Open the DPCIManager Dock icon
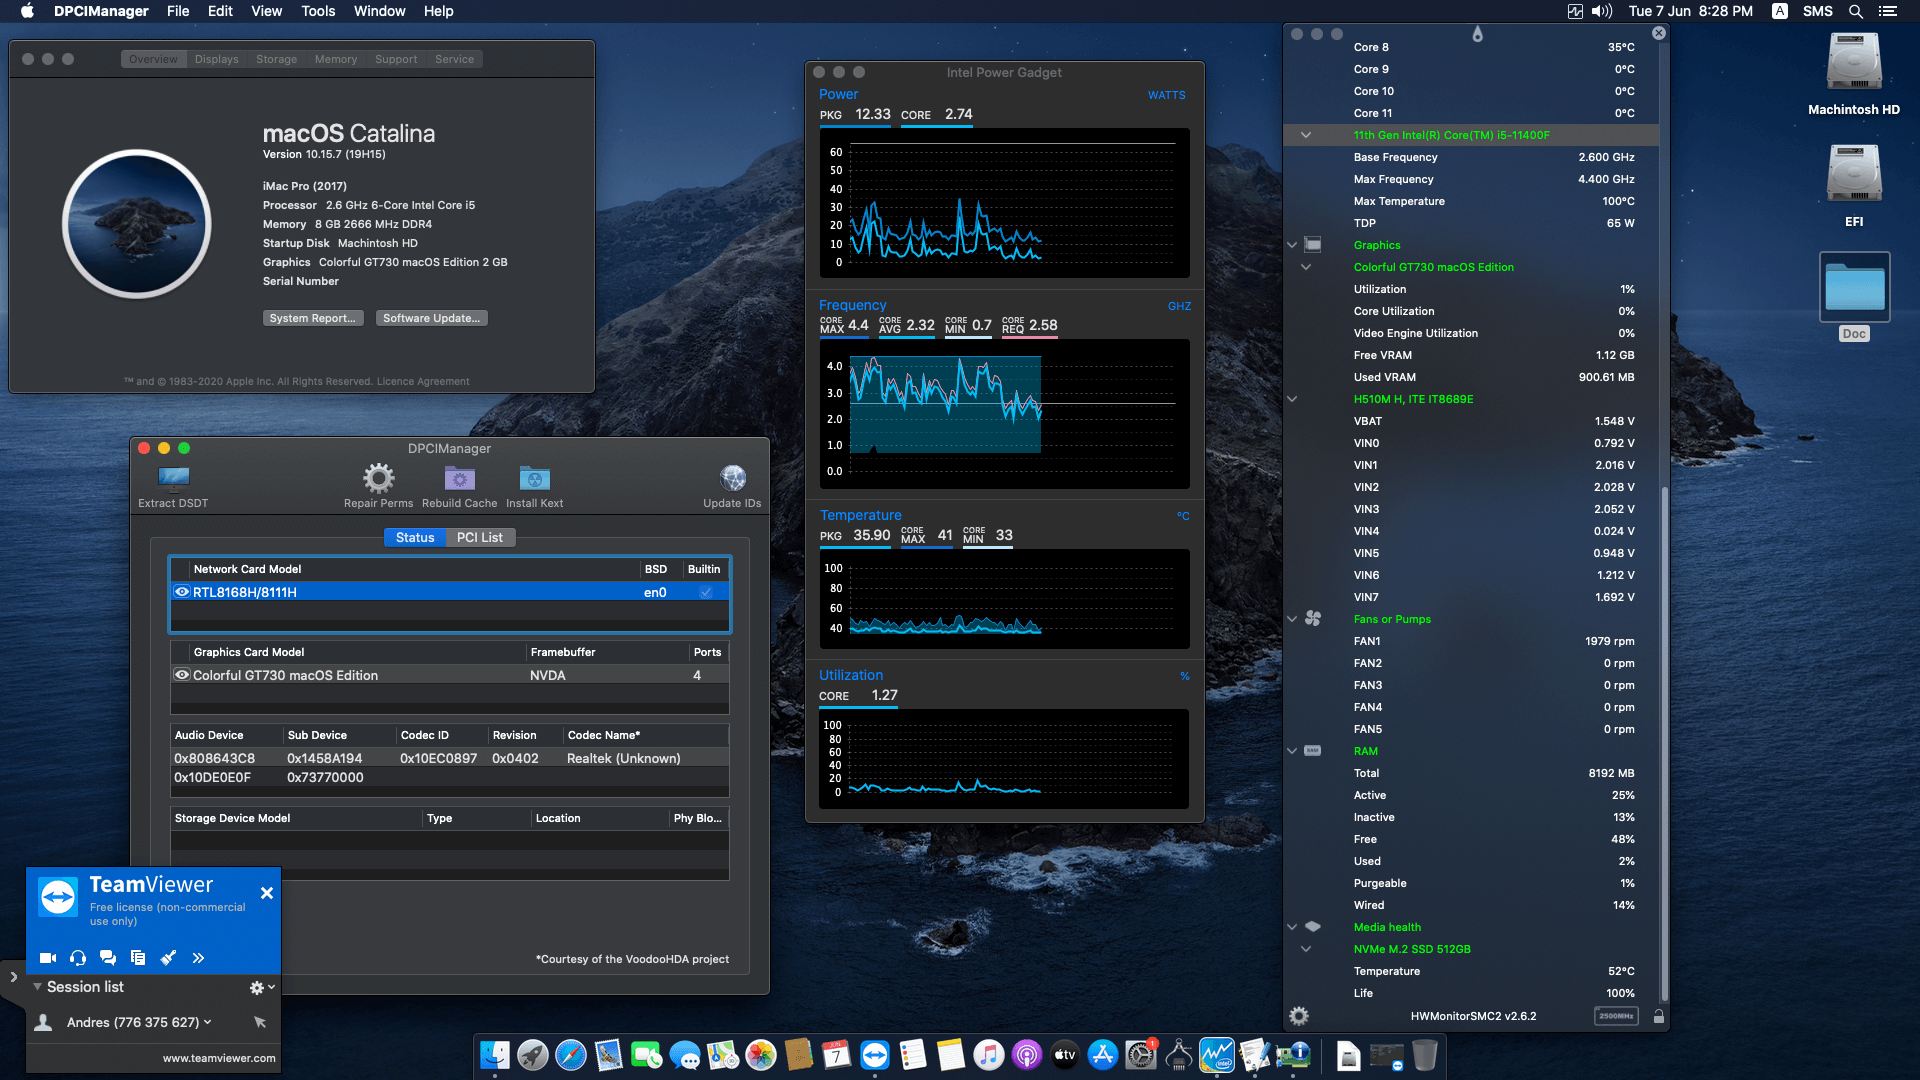Viewport: 1920px width, 1080px height. click(1293, 1055)
